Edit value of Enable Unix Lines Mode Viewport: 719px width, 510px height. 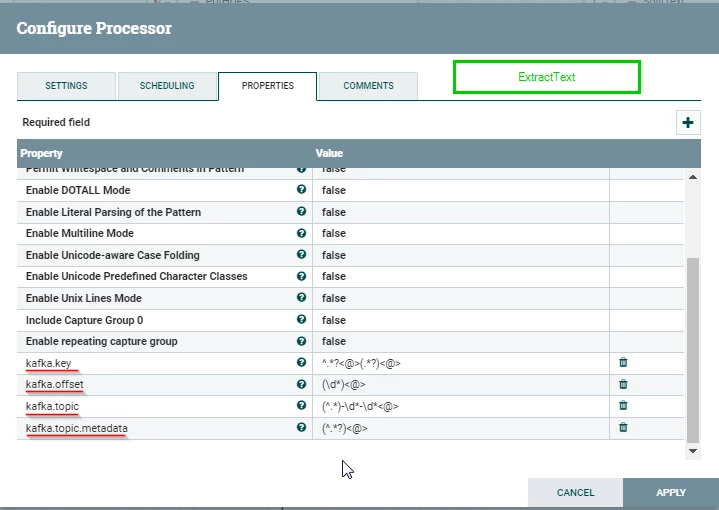click(x=461, y=299)
